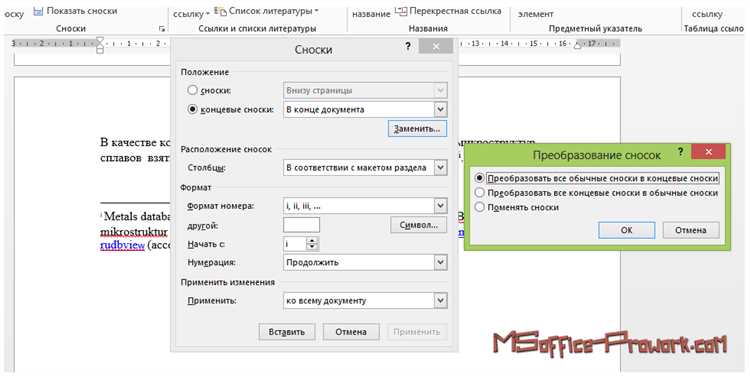Close the Сноски dialog
Image resolution: width=750 pixels, height=376 pixels.
click(435, 46)
